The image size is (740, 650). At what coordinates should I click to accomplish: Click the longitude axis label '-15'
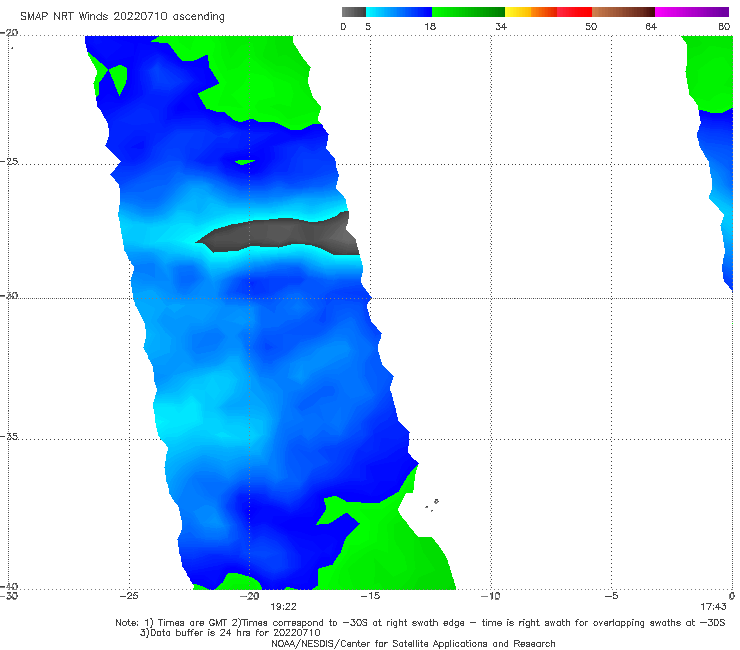(x=370, y=596)
